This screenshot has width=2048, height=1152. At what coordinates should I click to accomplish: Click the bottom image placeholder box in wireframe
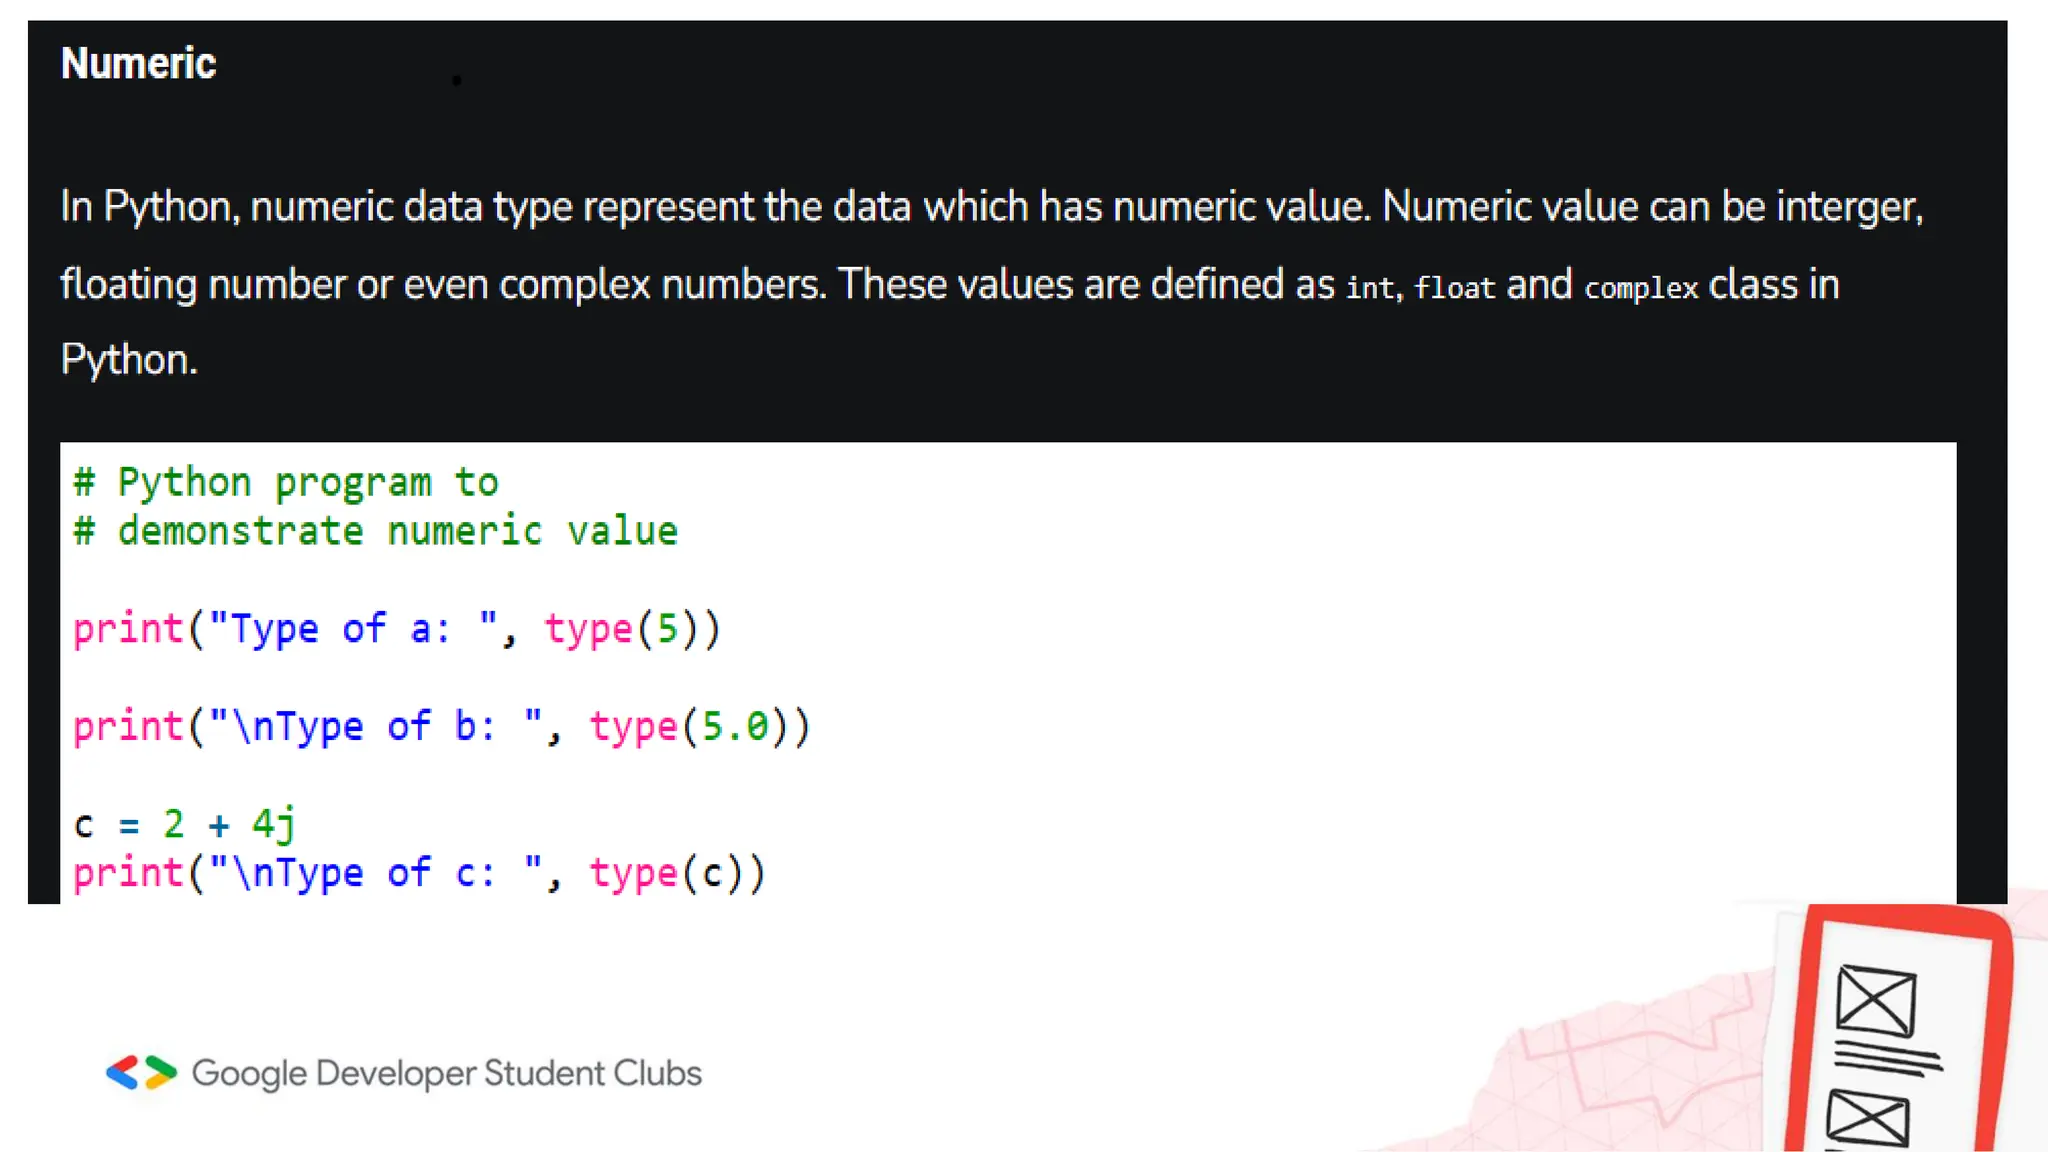click(x=1868, y=1118)
